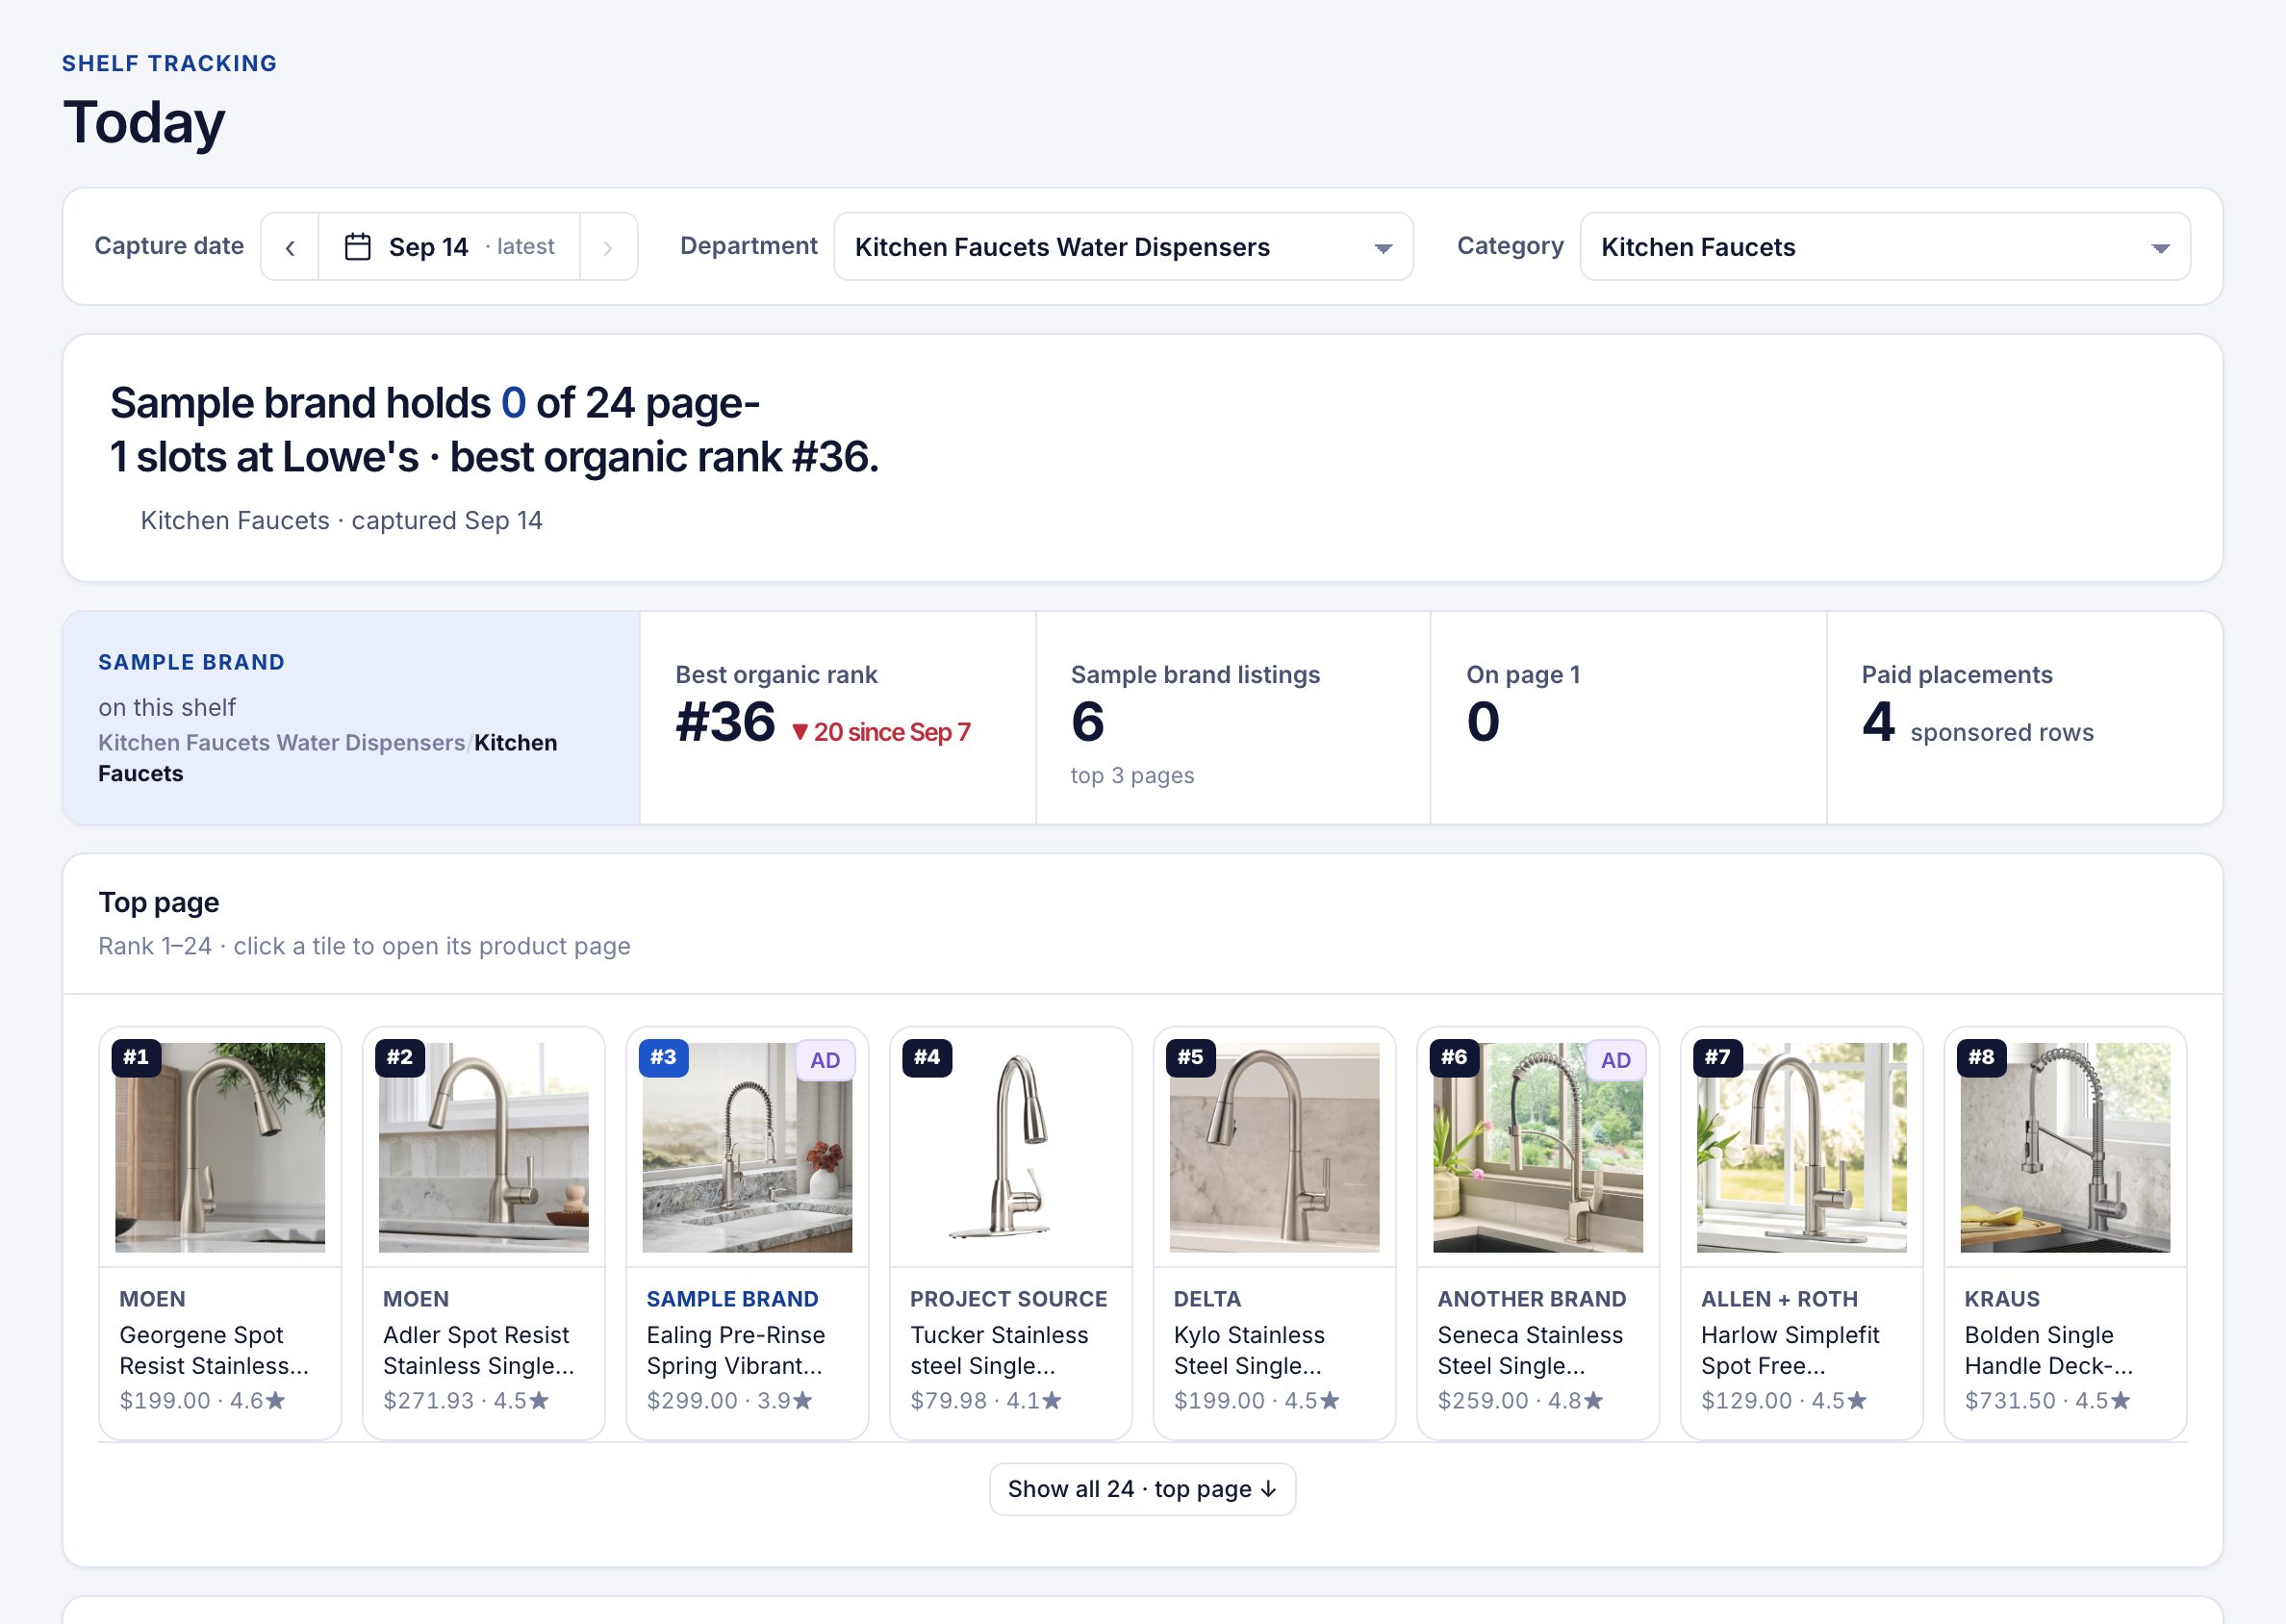
Task: Expand Show all 24 top page
Action: tap(1142, 1489)
